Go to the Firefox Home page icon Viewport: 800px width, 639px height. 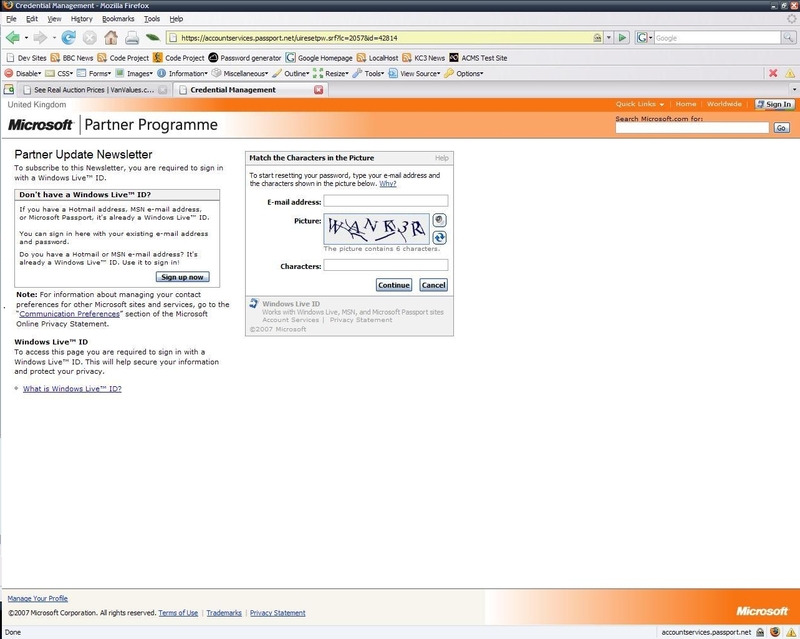(110, 38)
